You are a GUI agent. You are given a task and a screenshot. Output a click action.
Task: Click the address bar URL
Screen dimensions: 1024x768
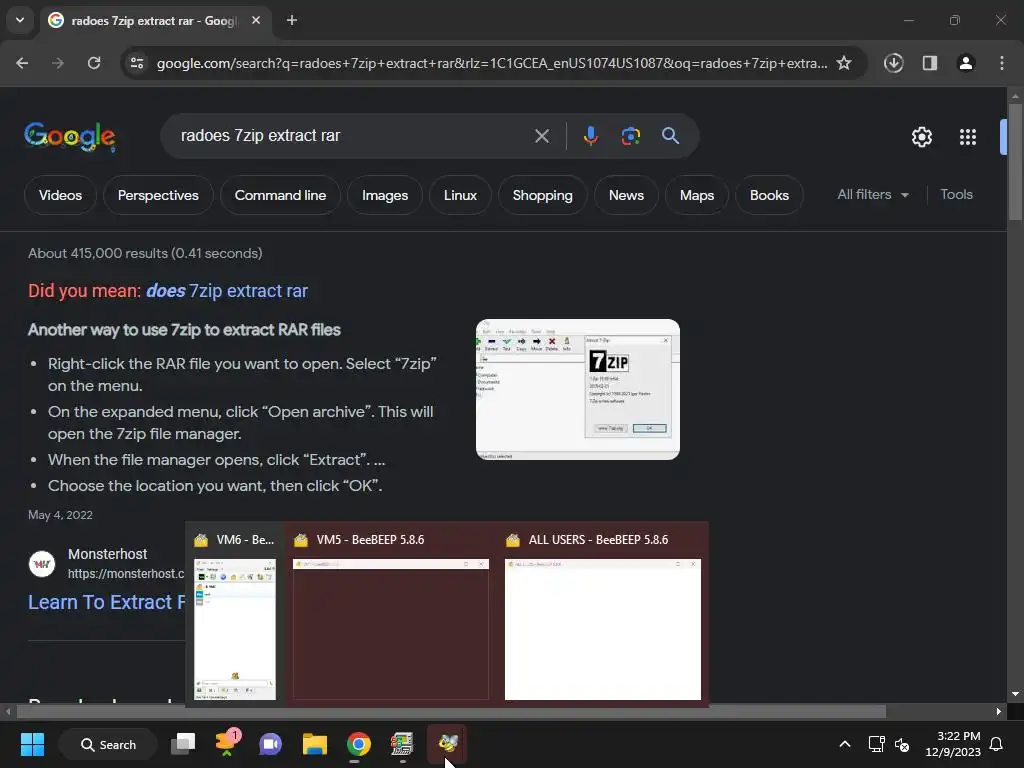pos(492,63)
